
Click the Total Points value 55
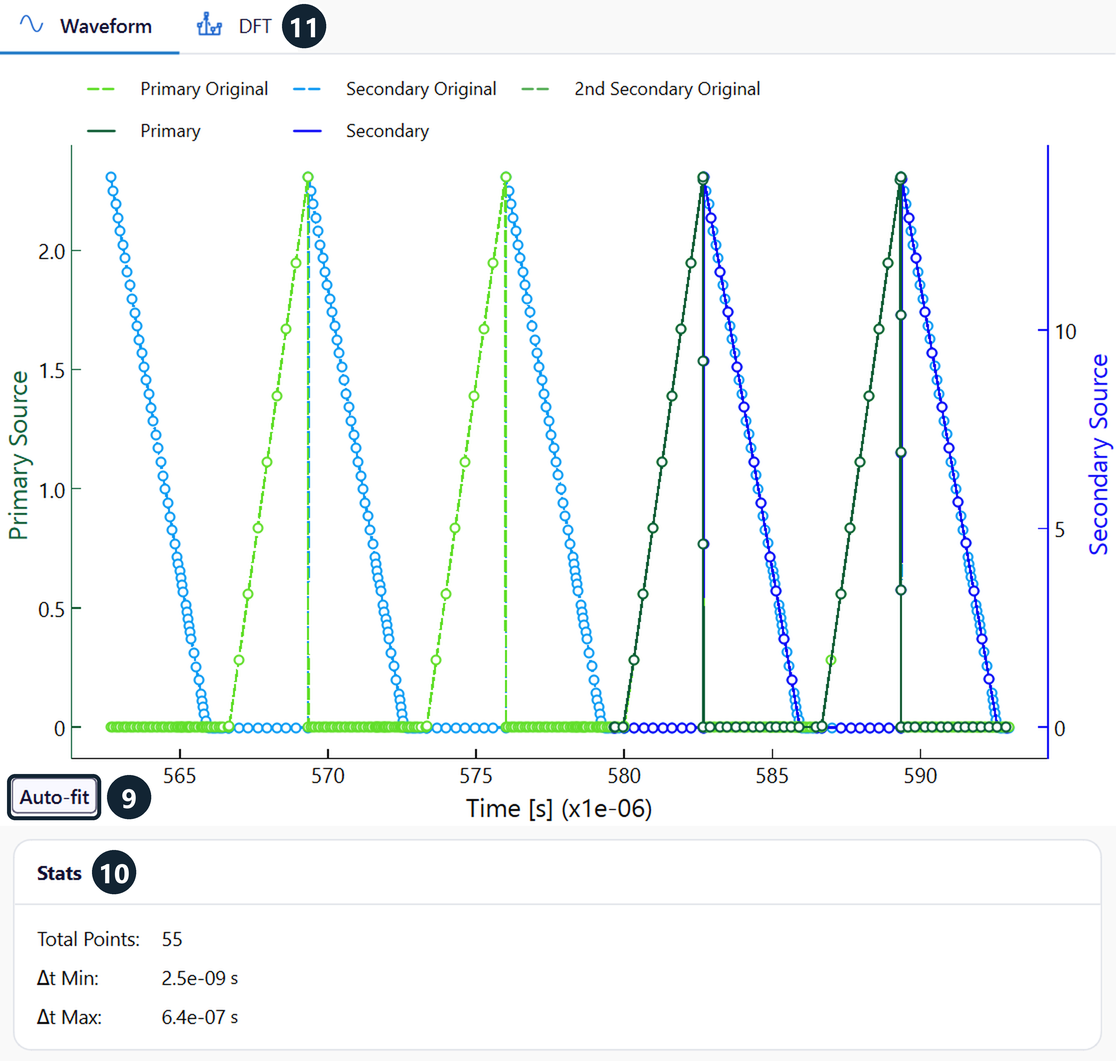(172, 939)
